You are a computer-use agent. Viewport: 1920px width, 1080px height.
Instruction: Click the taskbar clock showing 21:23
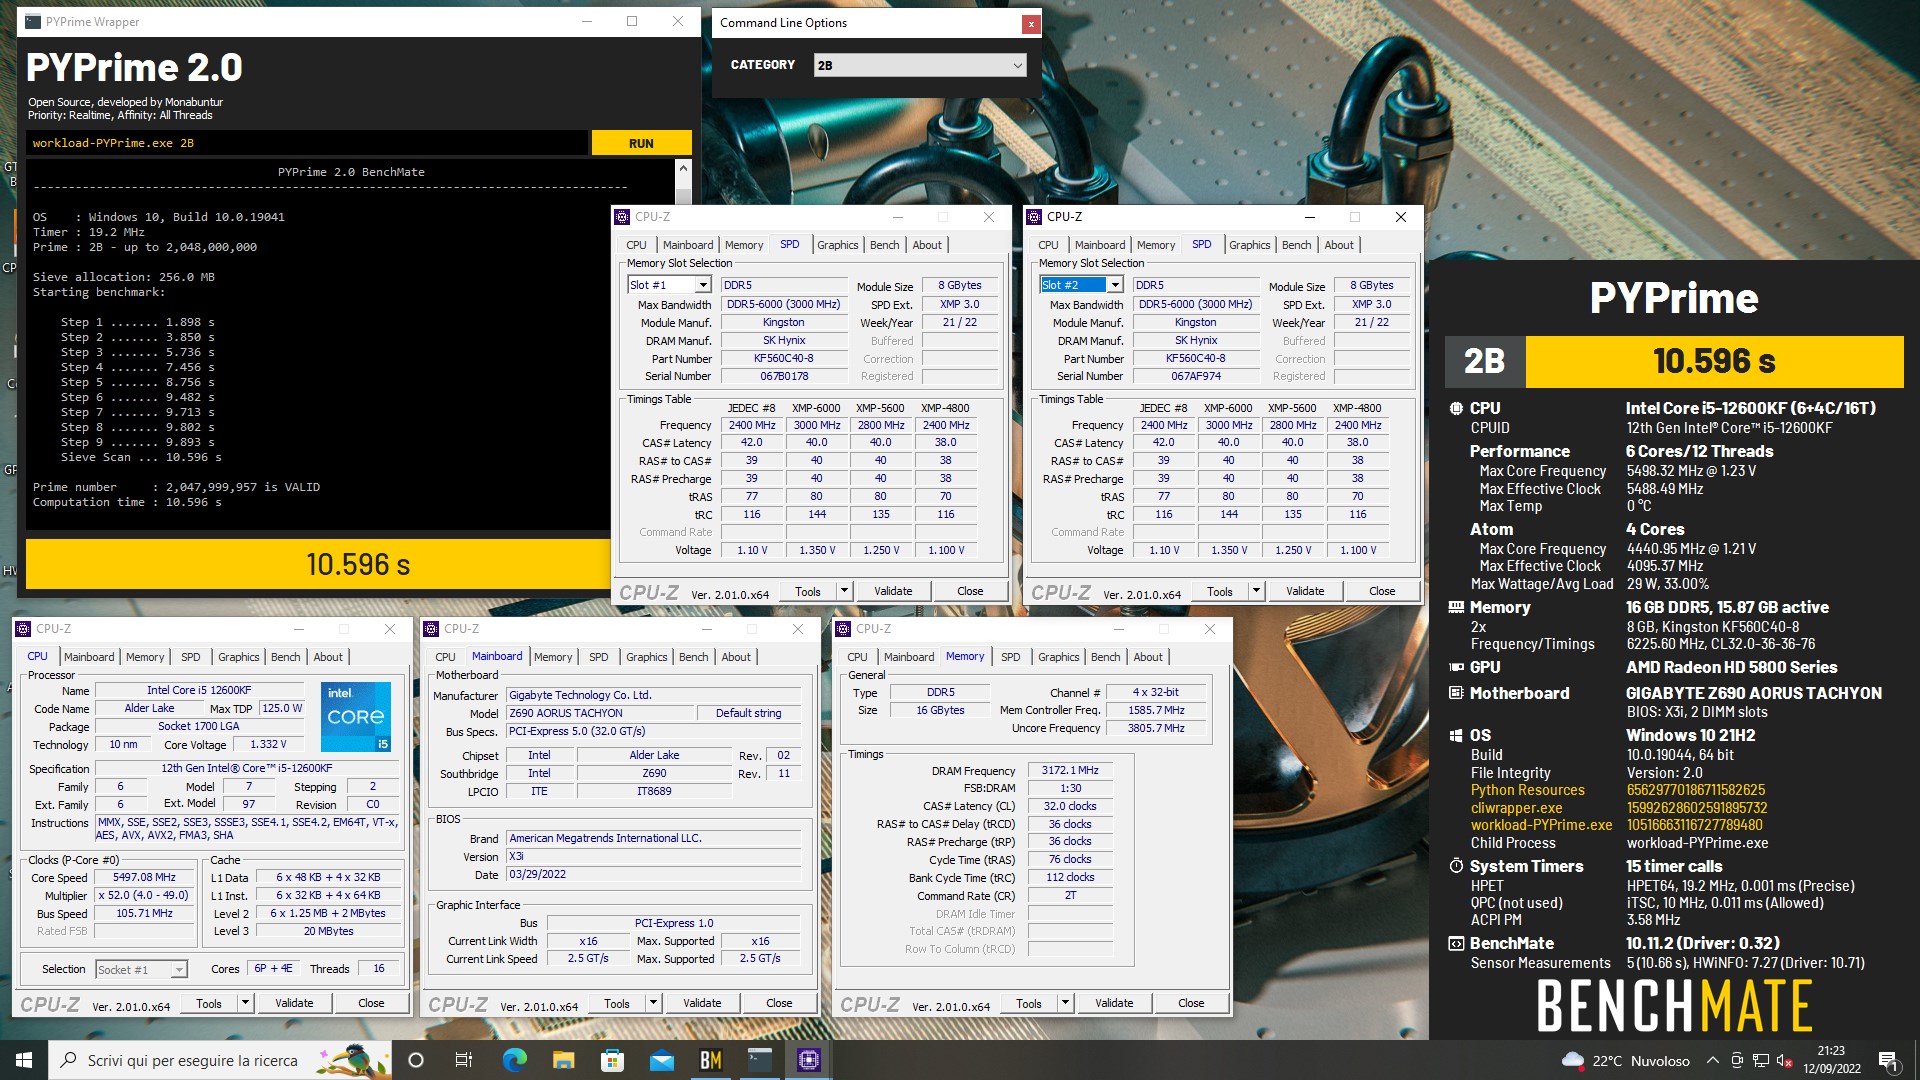(x=1831, y=1060)
